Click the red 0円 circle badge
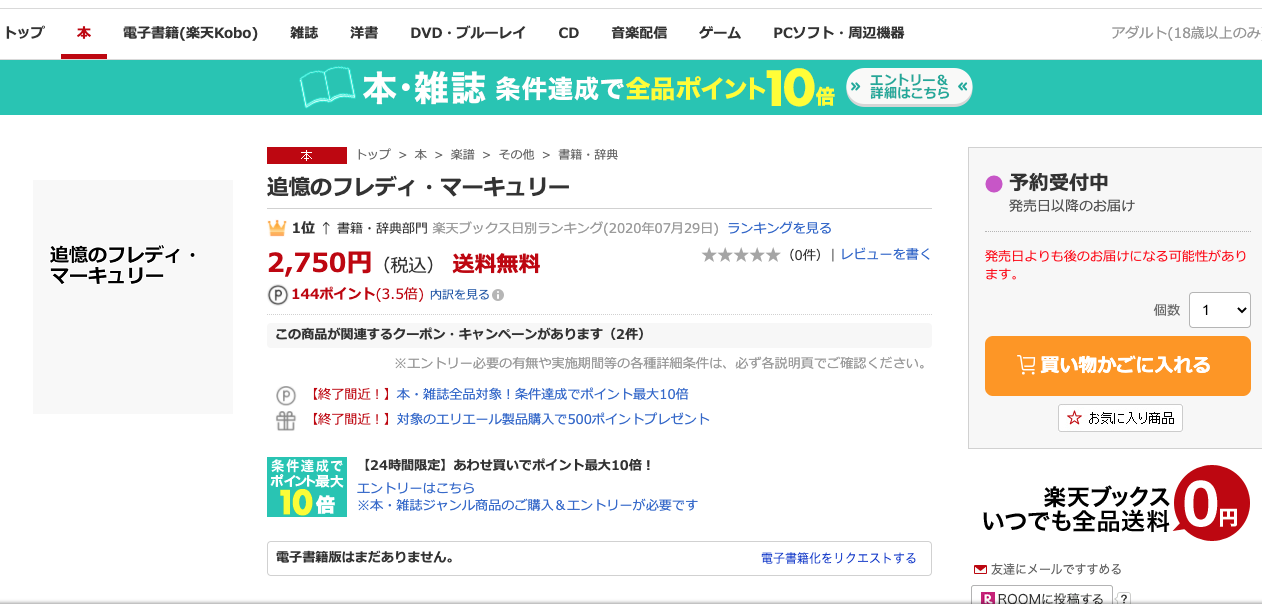This screenshot has height=604, width=1262. tap(1211, 503)
